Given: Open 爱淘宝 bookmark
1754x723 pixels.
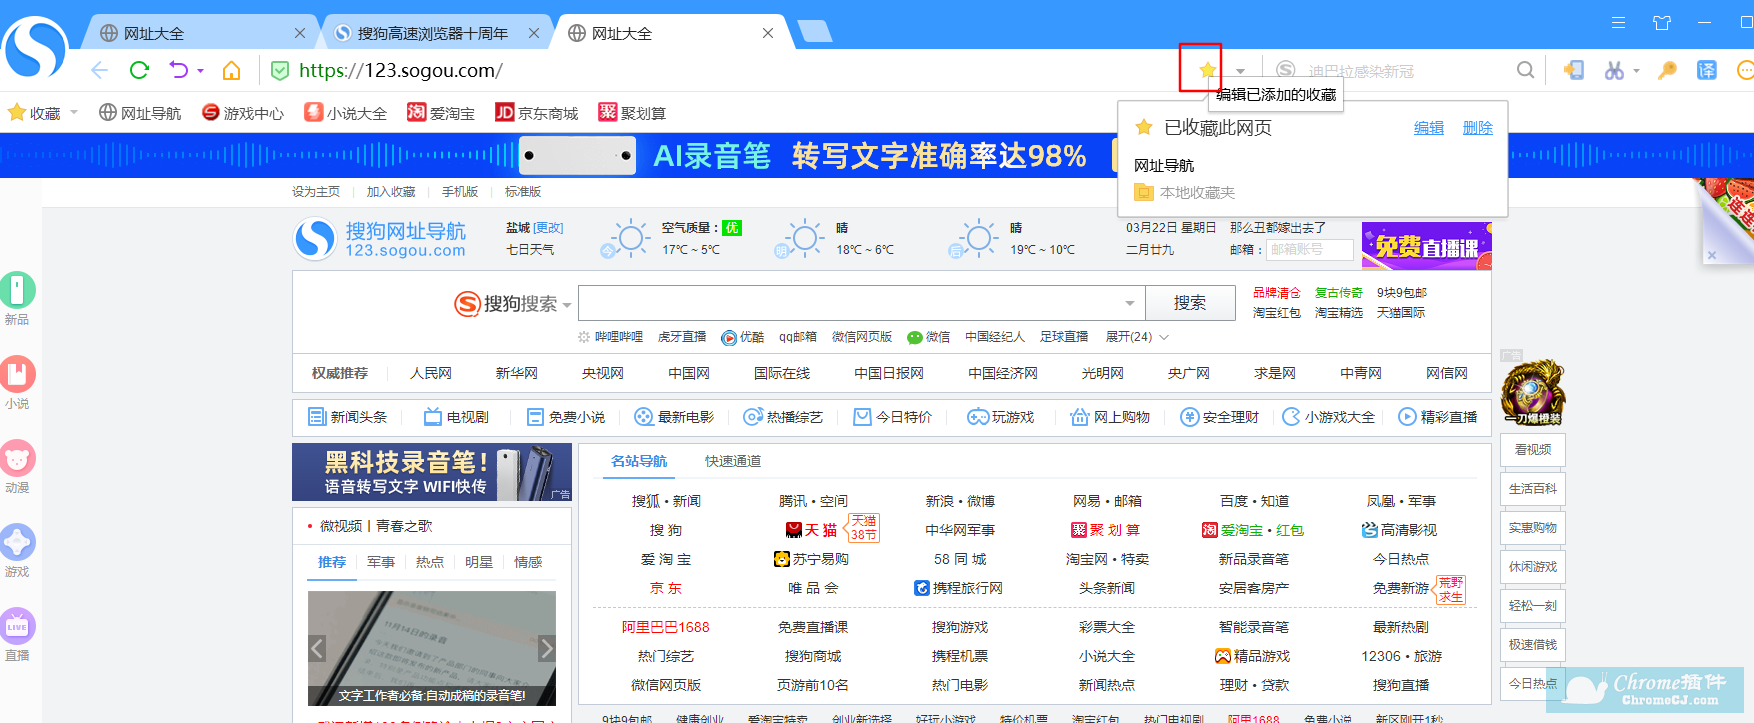Looking at the screenshot, I should point(441,113).
